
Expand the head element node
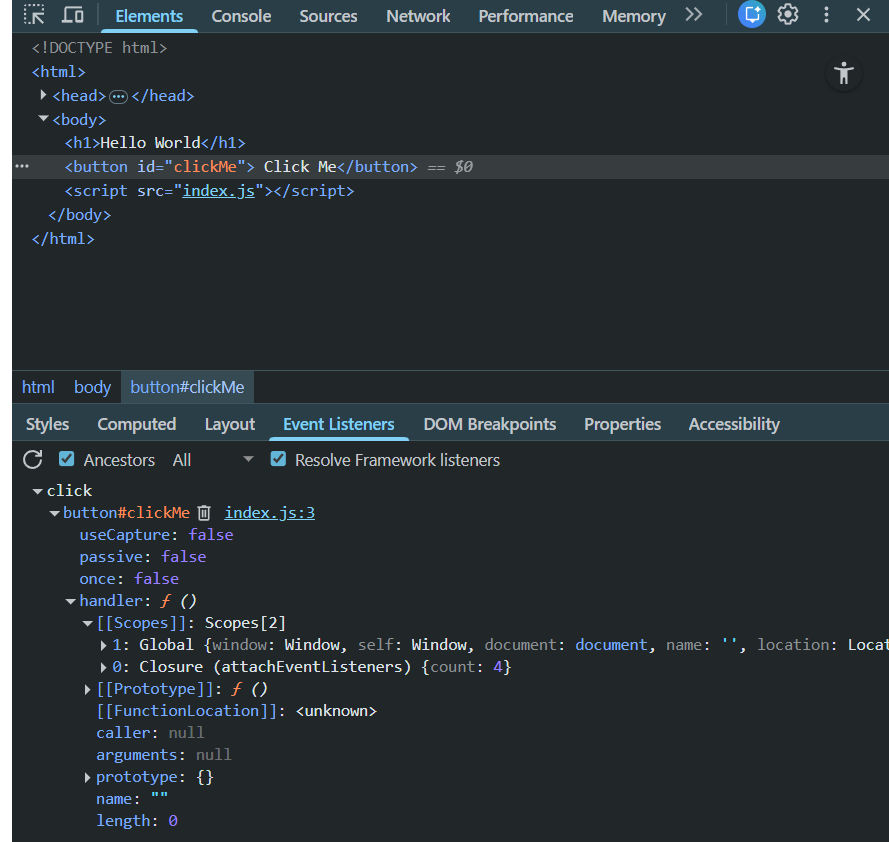click(x=43, y=95)
